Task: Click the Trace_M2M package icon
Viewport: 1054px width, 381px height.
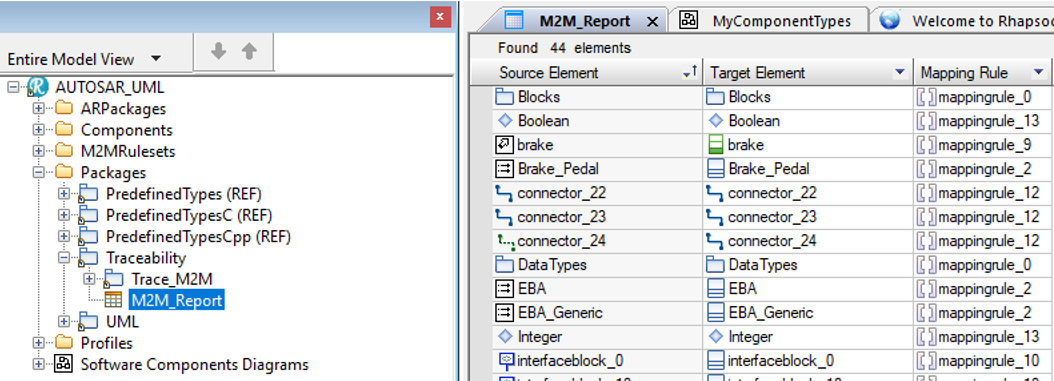Action: coord(113,279)
